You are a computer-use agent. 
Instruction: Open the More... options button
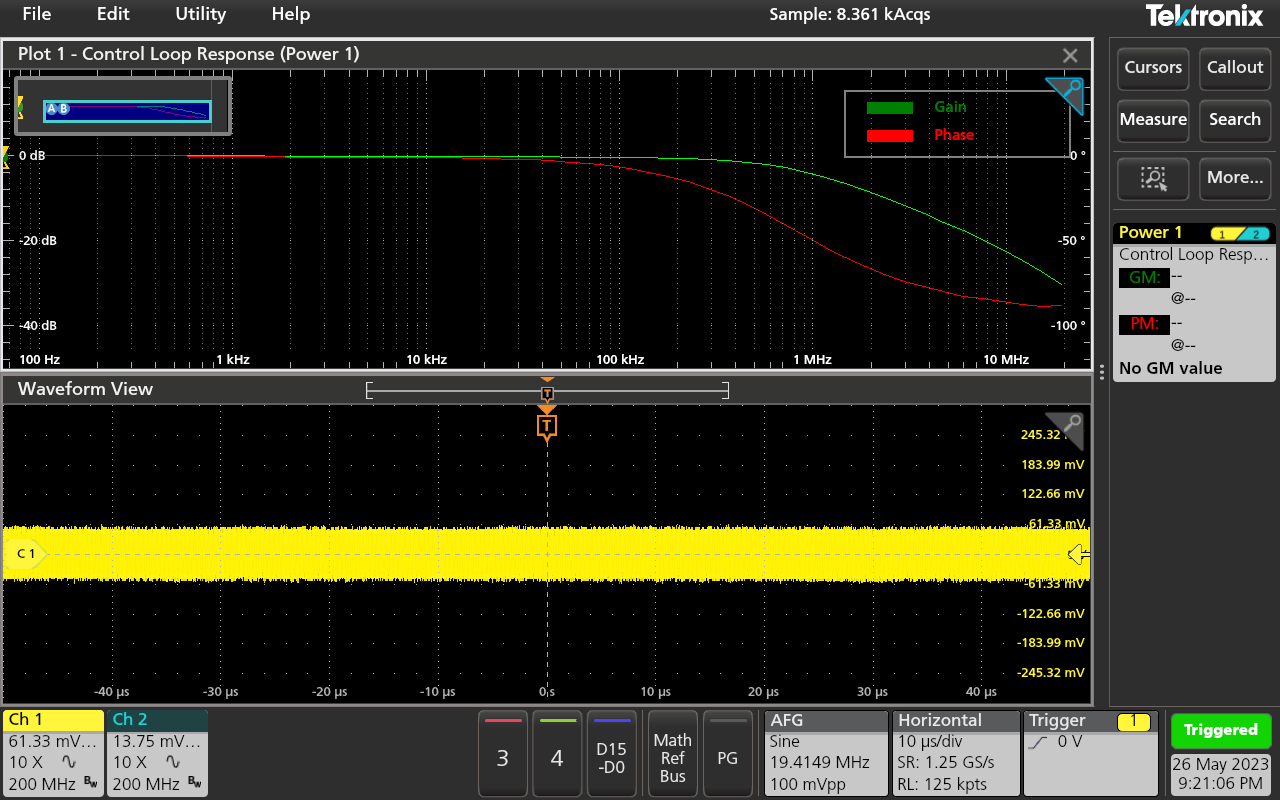tap(1235, 178)
